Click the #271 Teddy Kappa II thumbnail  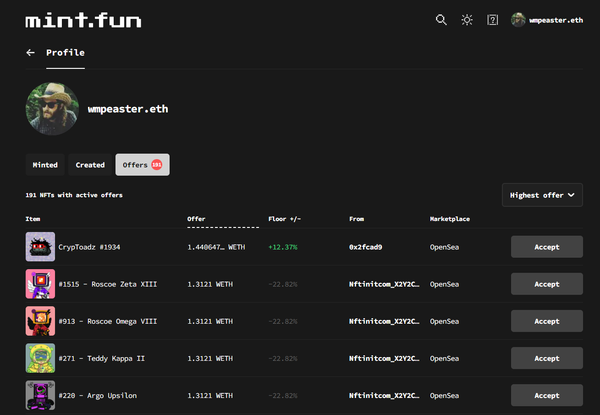pos(40,358)
